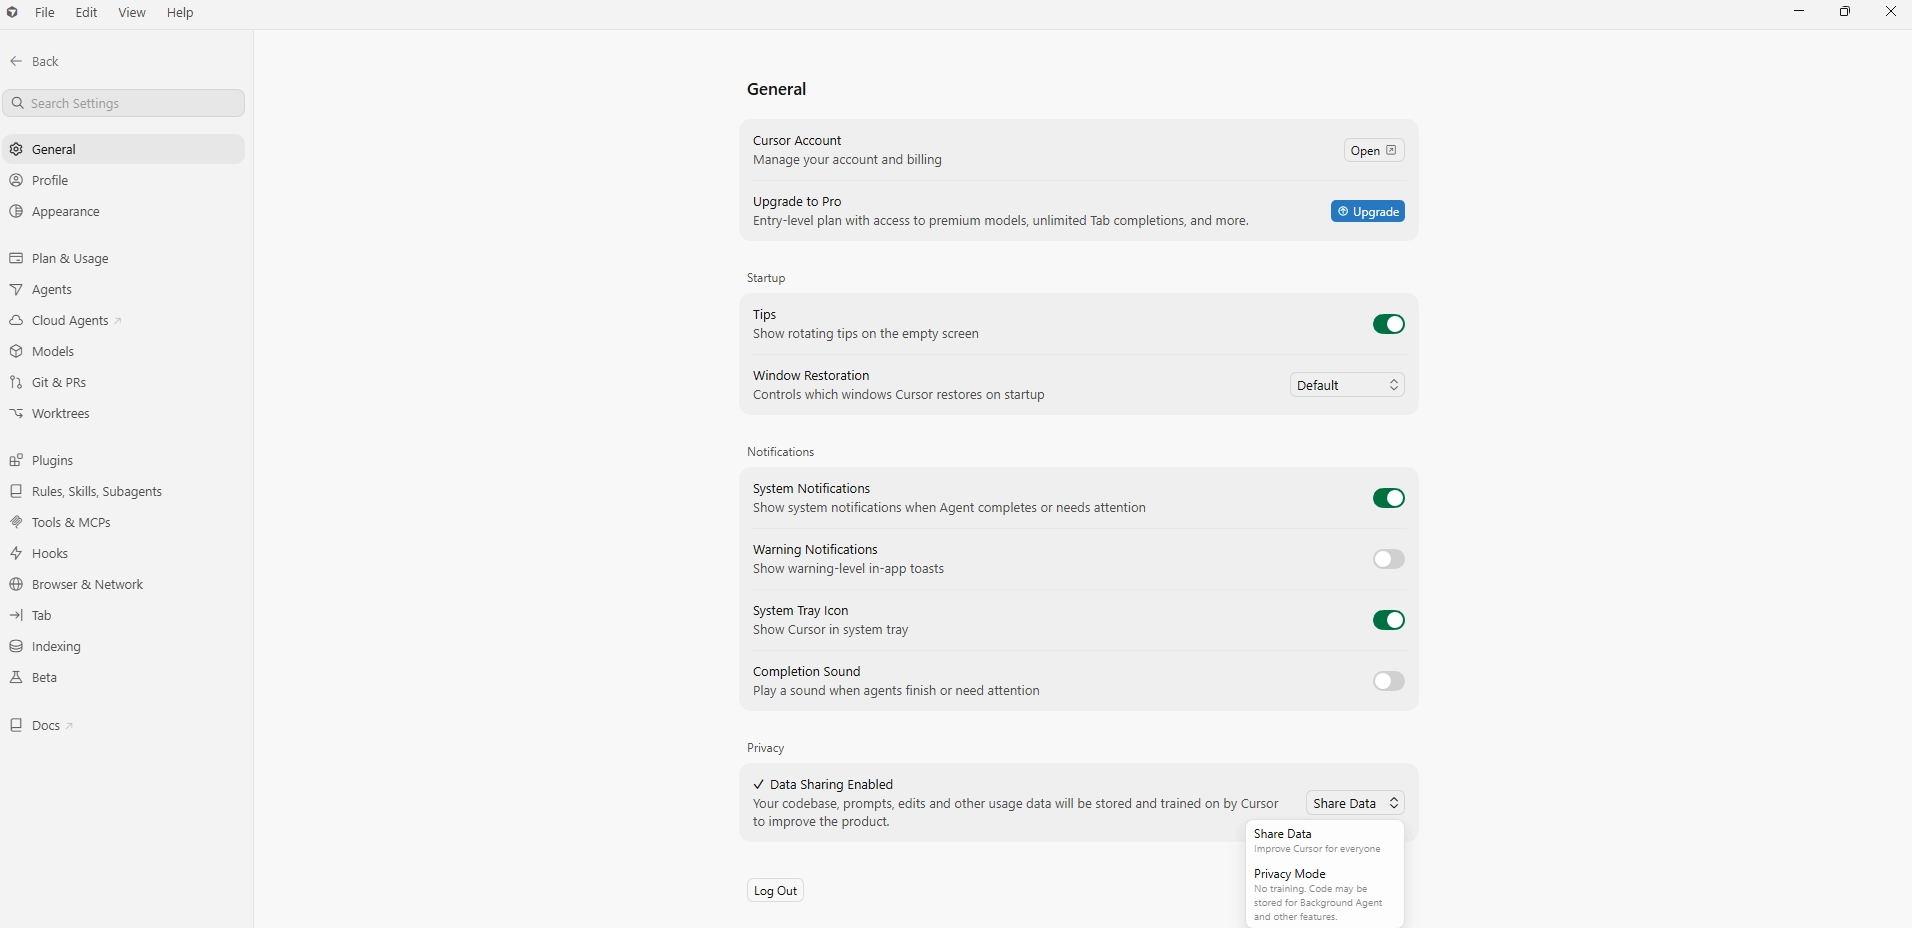Click the Tab arrow icon in sidebar
The image size is (1912, 928).
point(16,615)
